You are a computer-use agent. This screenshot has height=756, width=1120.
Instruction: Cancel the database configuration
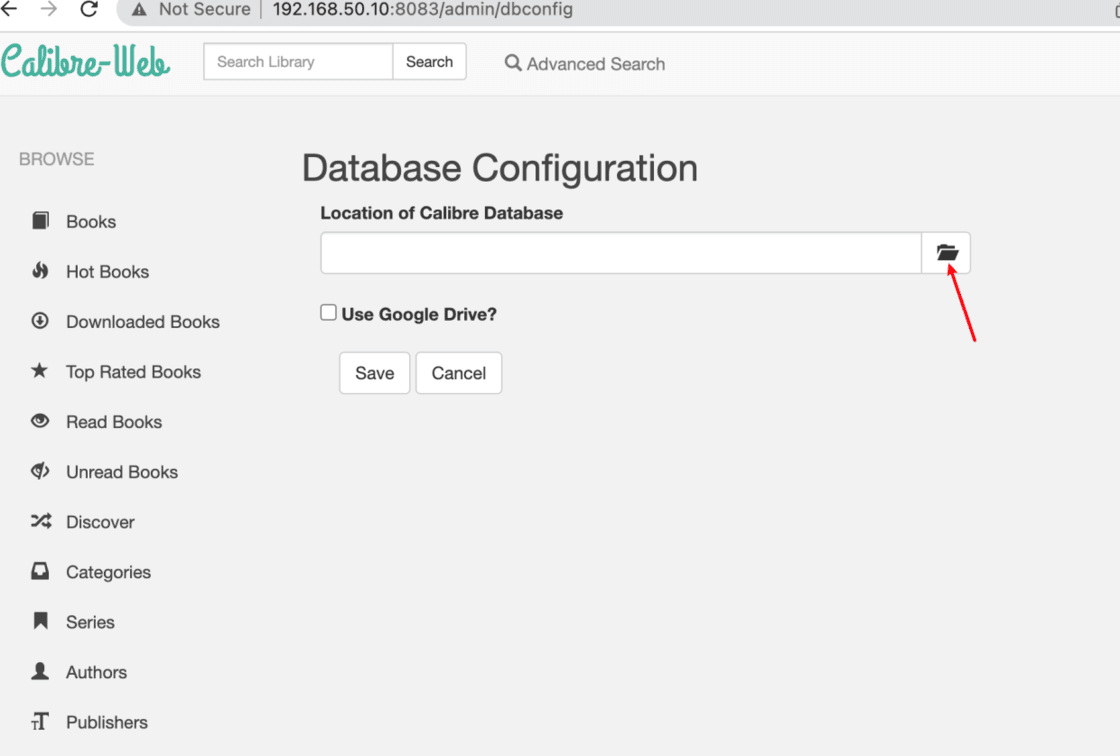click(458, 373)
